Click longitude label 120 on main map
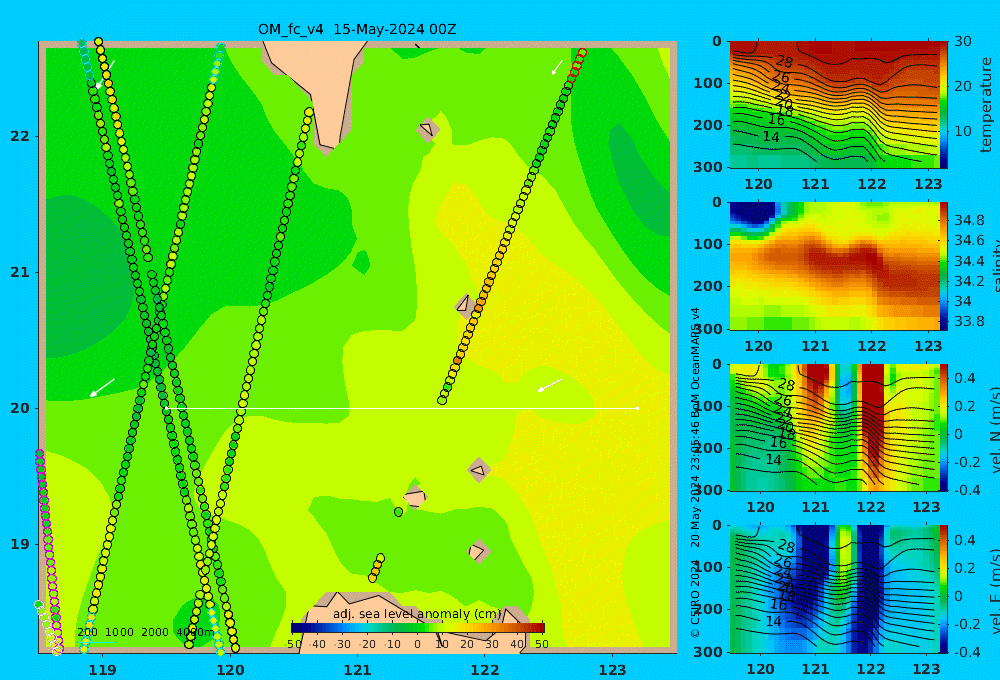Viewport: 1000px width, 680px height. click(x=230, y=670)
